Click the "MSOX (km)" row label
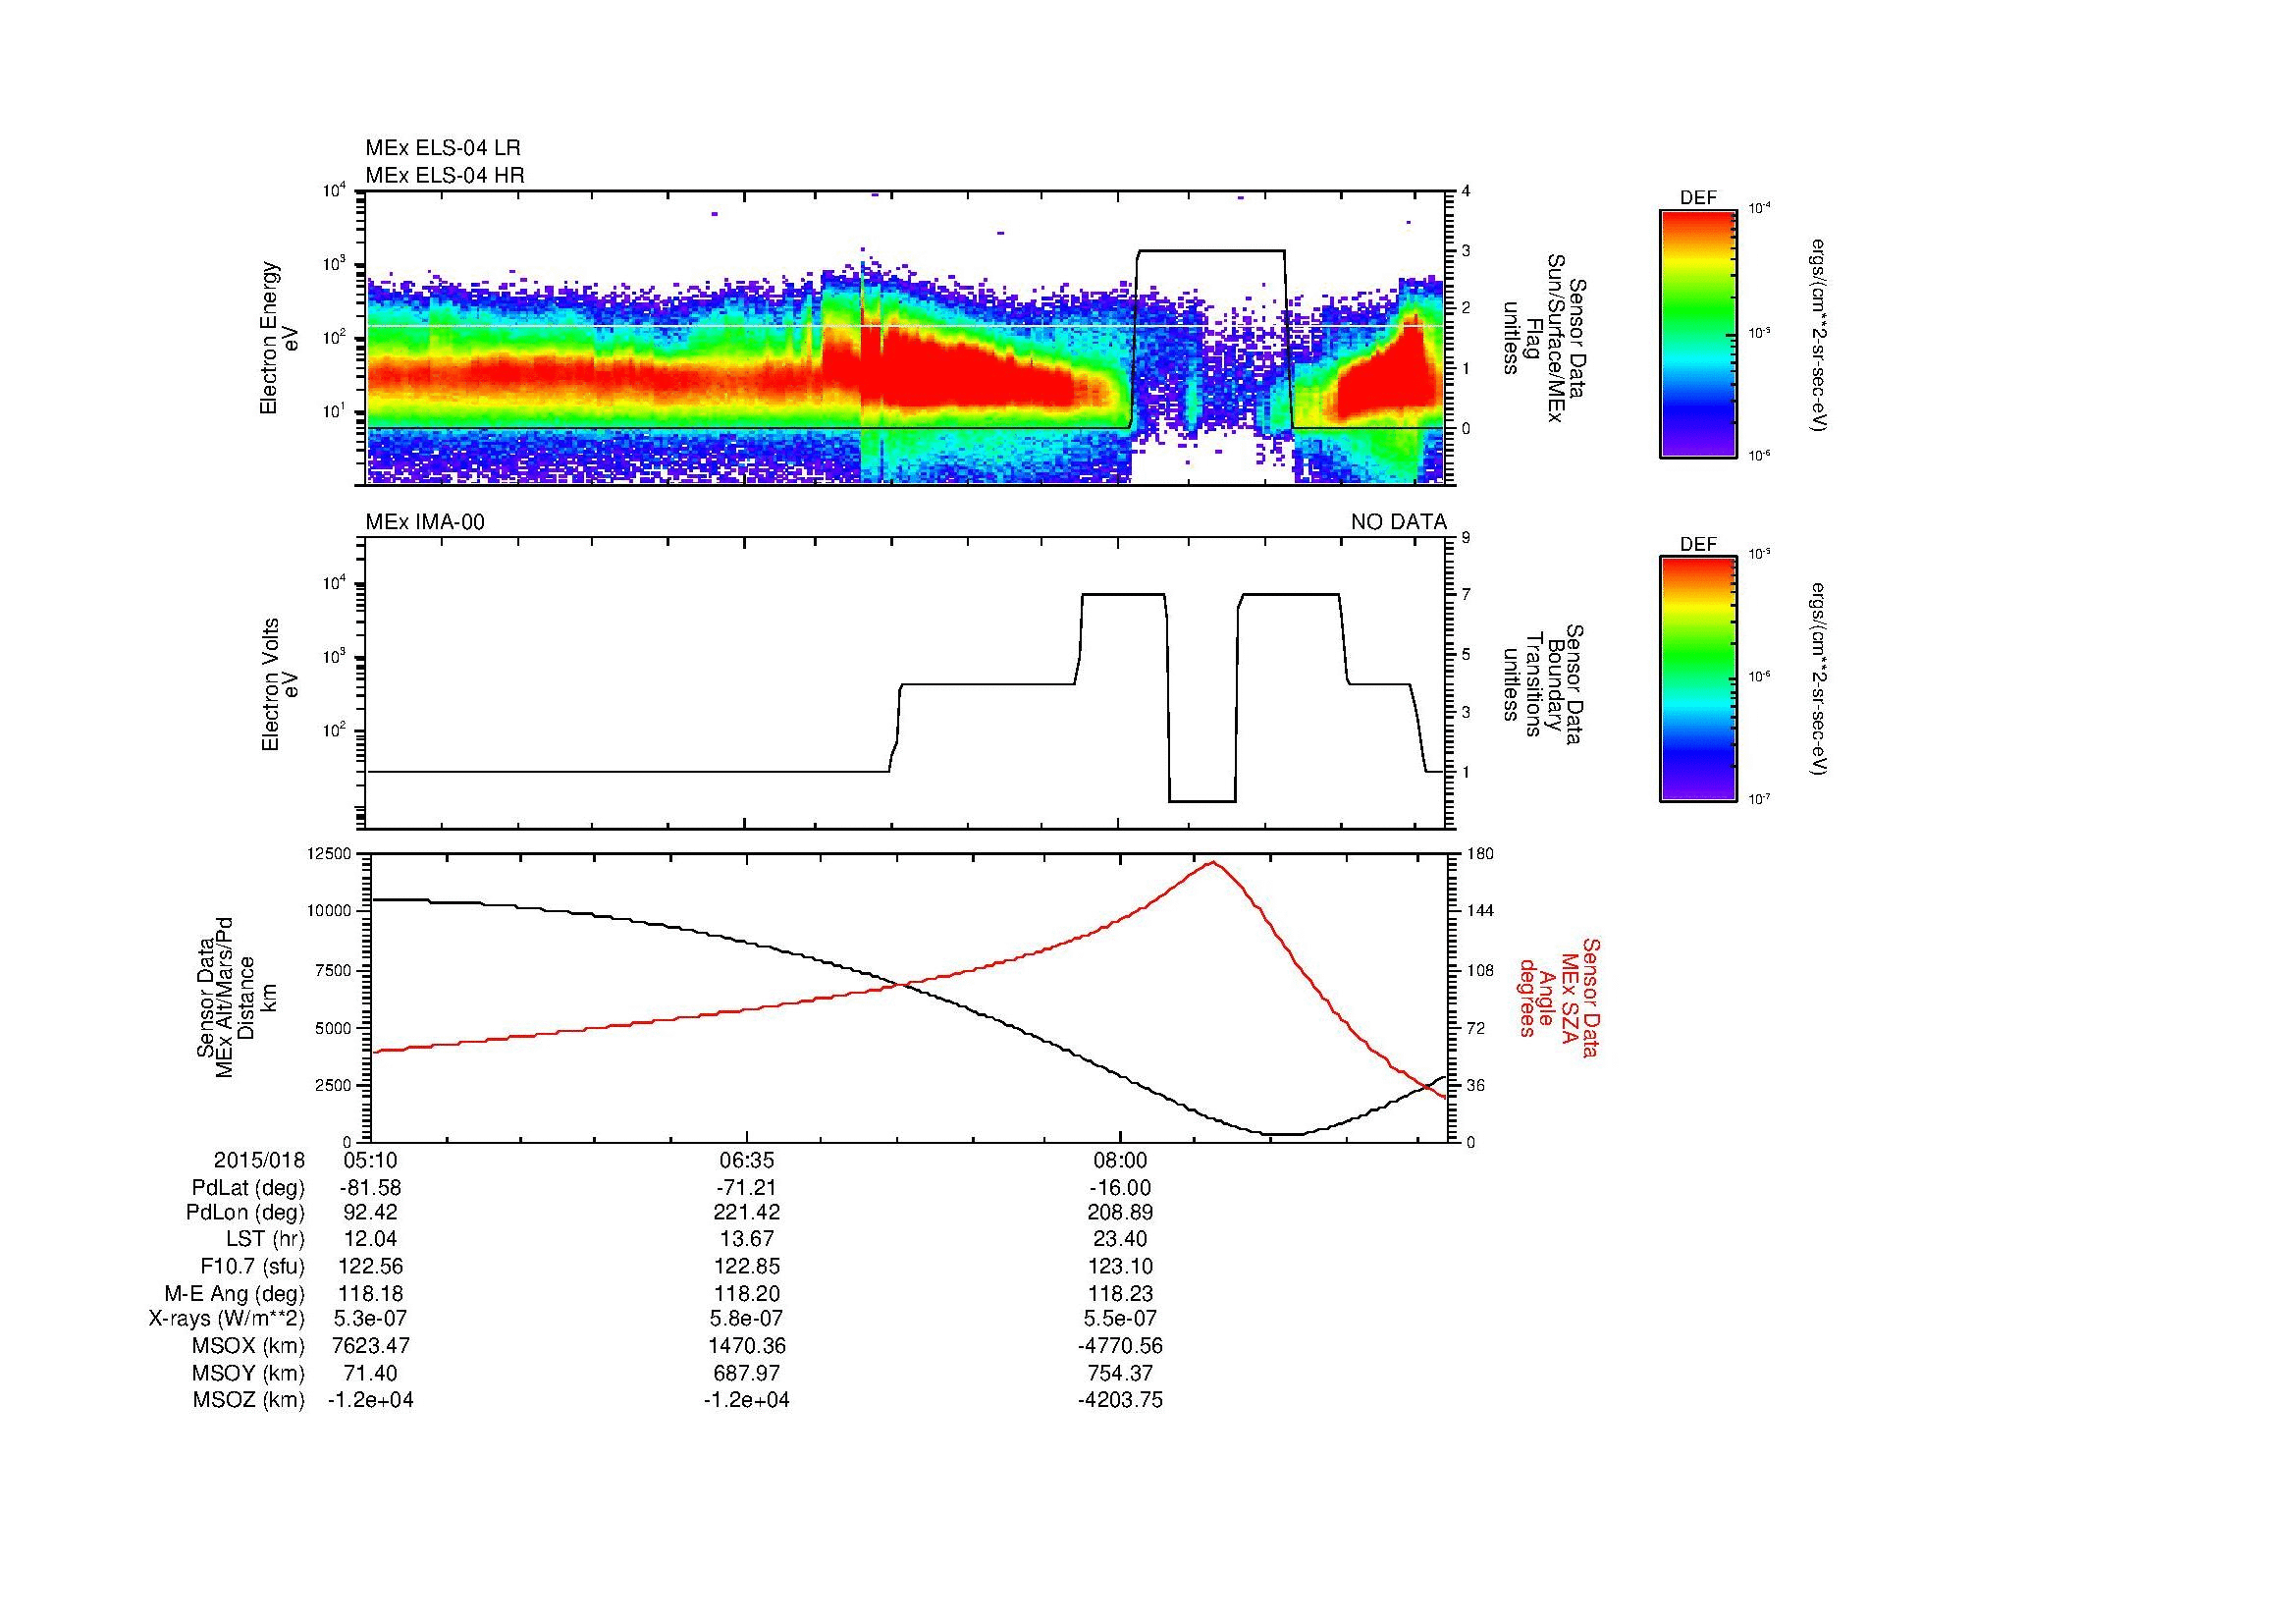The image size is (2296, 1623). coord(249,1346)
